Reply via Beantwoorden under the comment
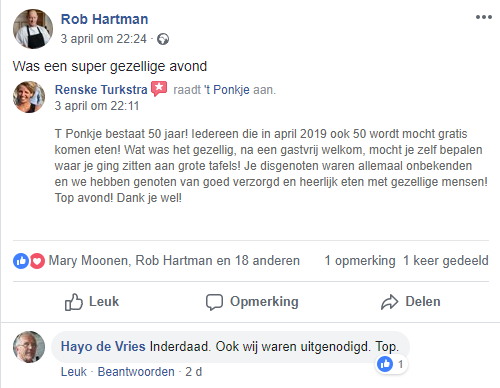This screenshot has height=388, width=500. point(136,372)
